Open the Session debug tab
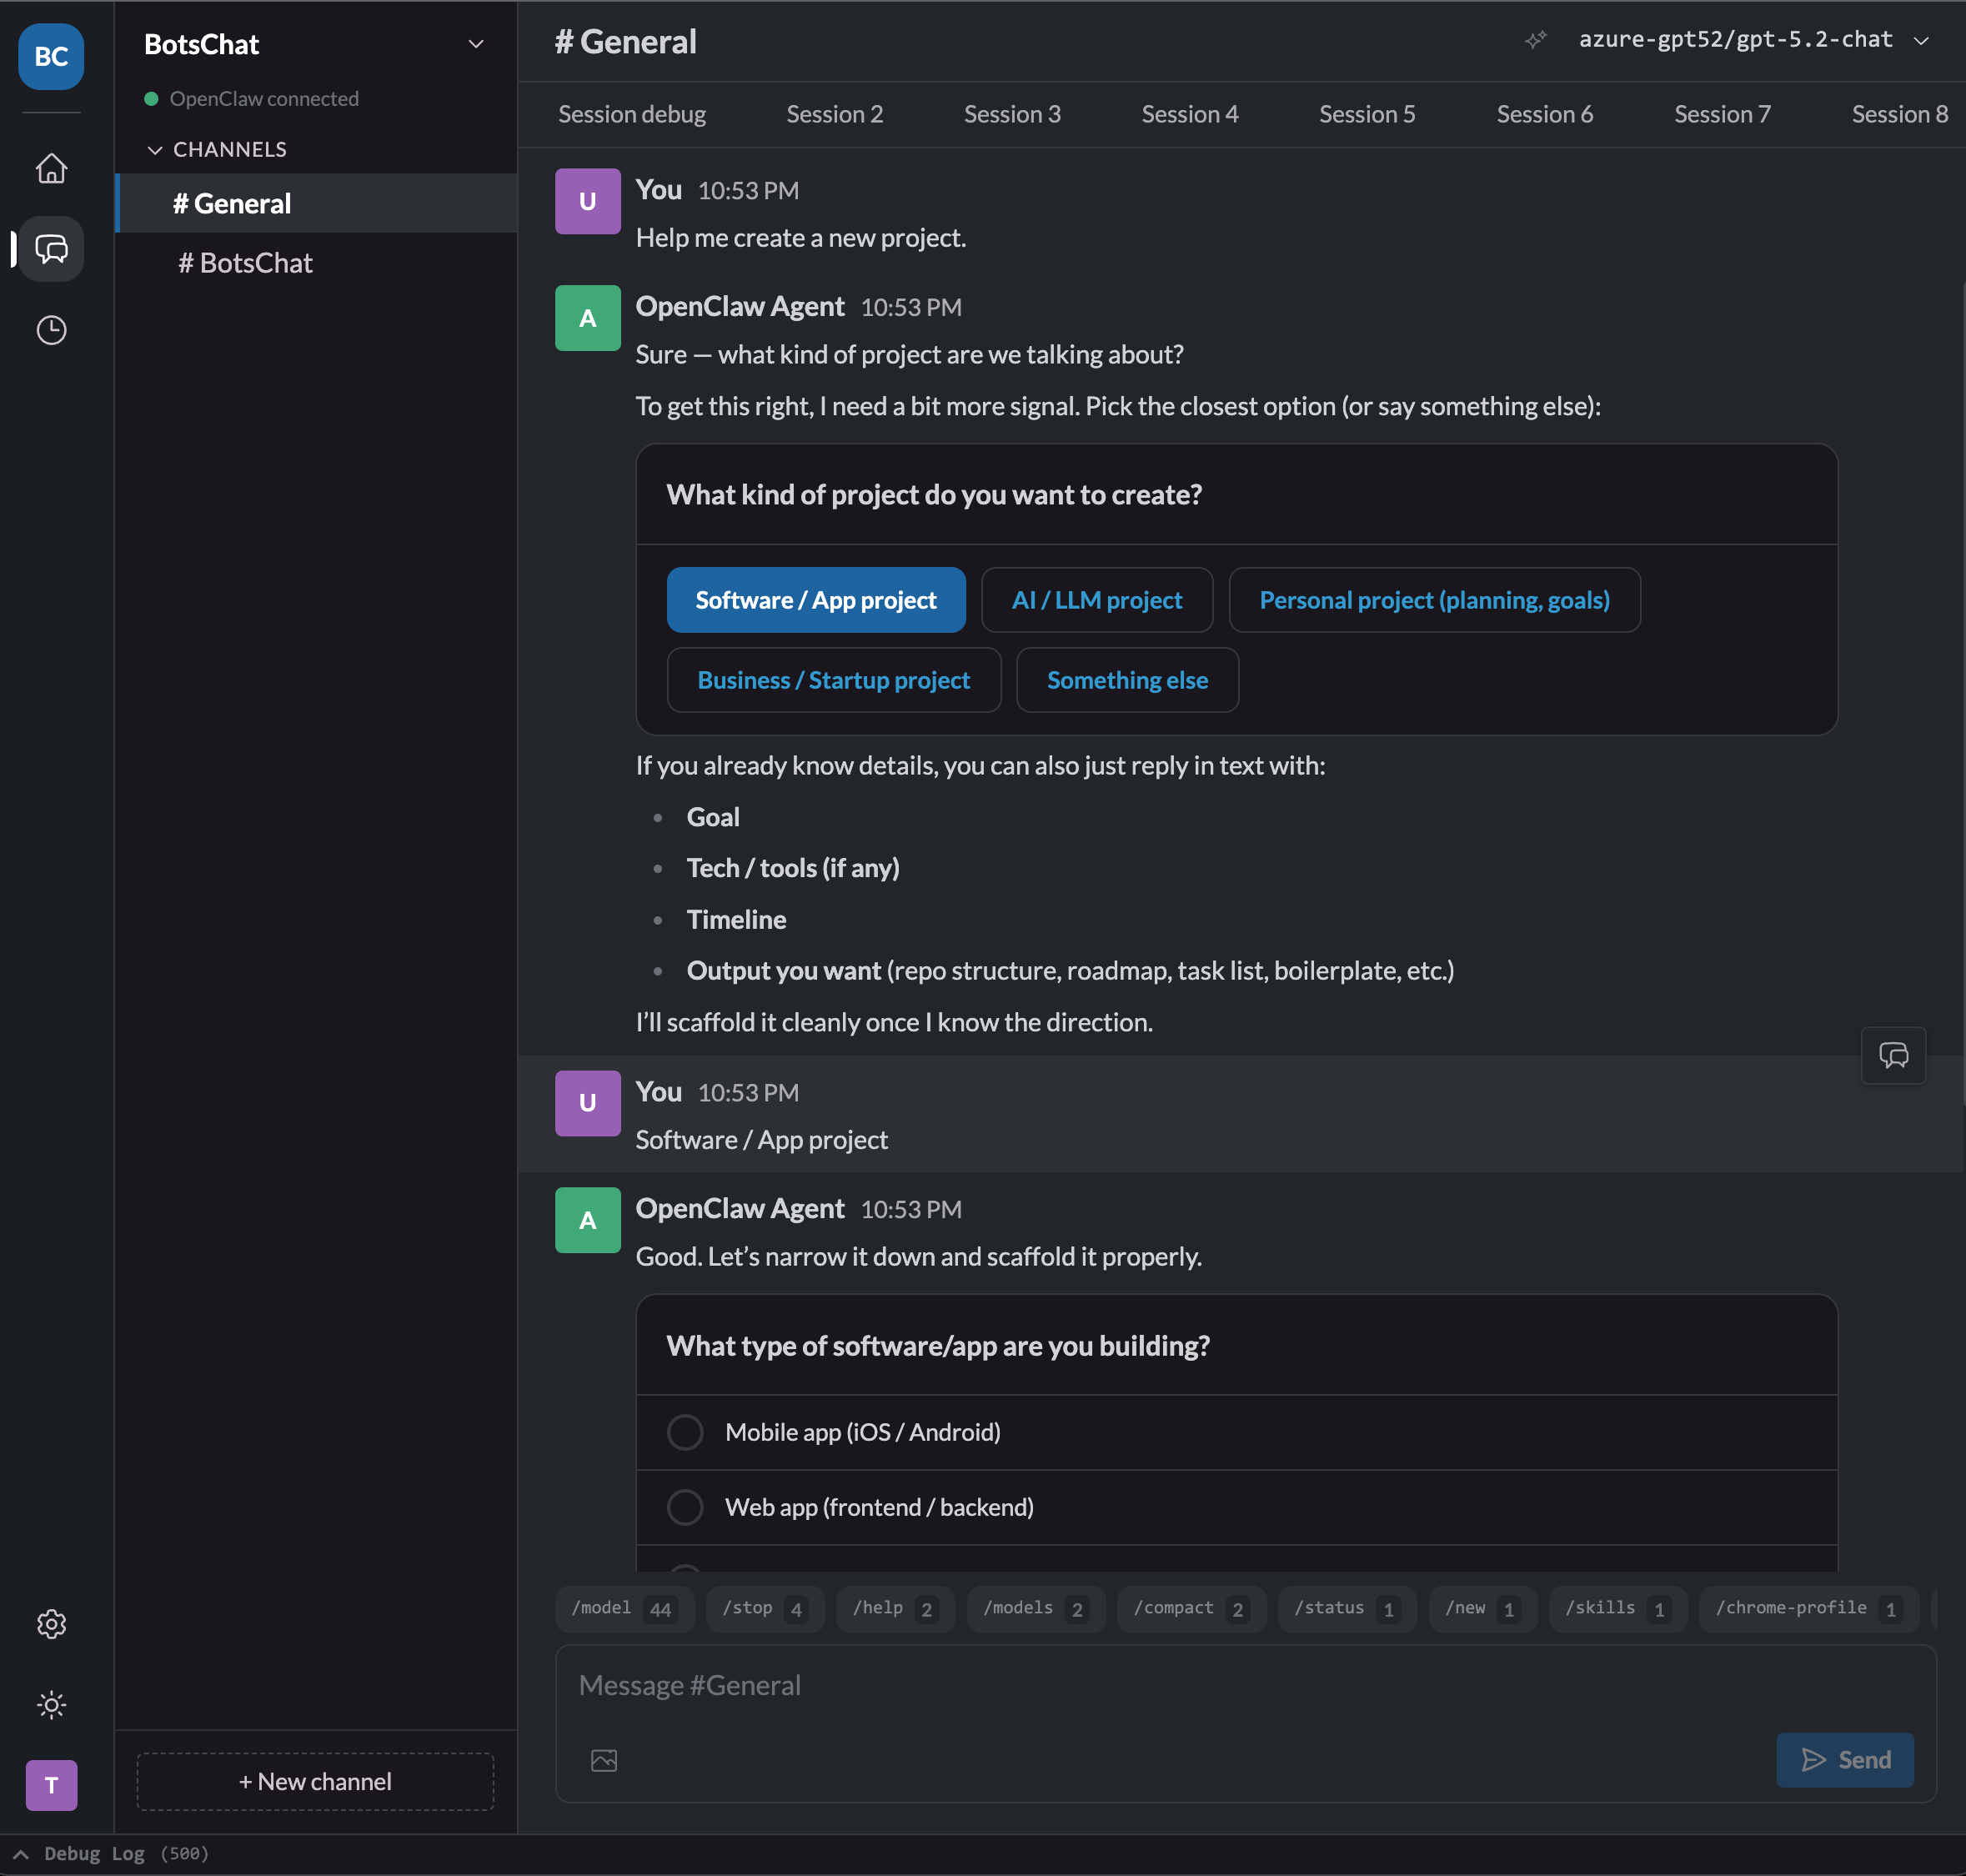1966x1876 pixels. [632, 114]
